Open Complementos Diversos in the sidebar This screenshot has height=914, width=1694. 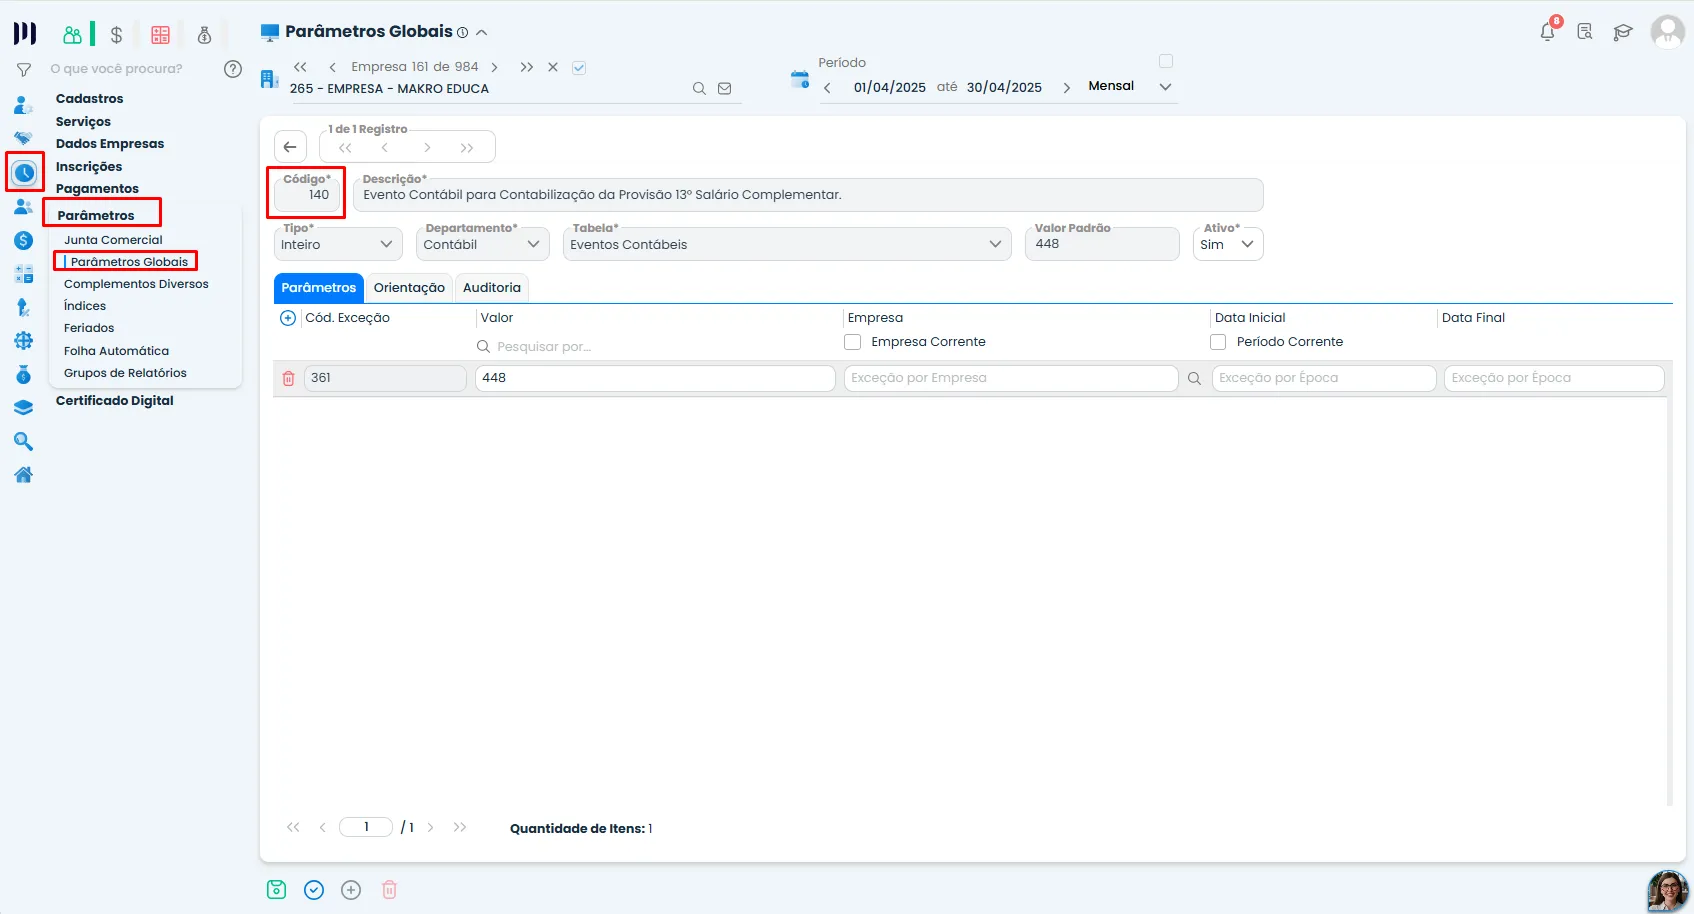(x=136, y=284)
